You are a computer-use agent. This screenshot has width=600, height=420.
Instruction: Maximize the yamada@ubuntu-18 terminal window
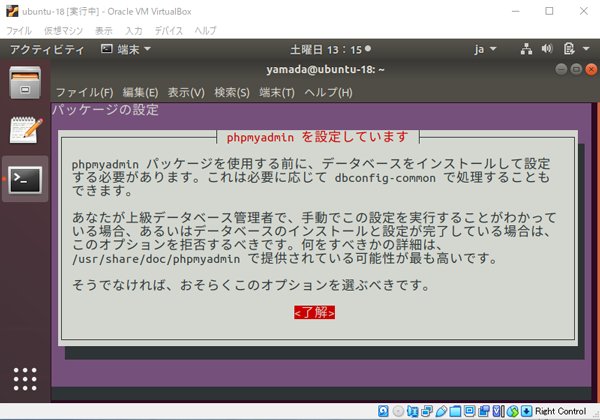(x=576, y=69)
